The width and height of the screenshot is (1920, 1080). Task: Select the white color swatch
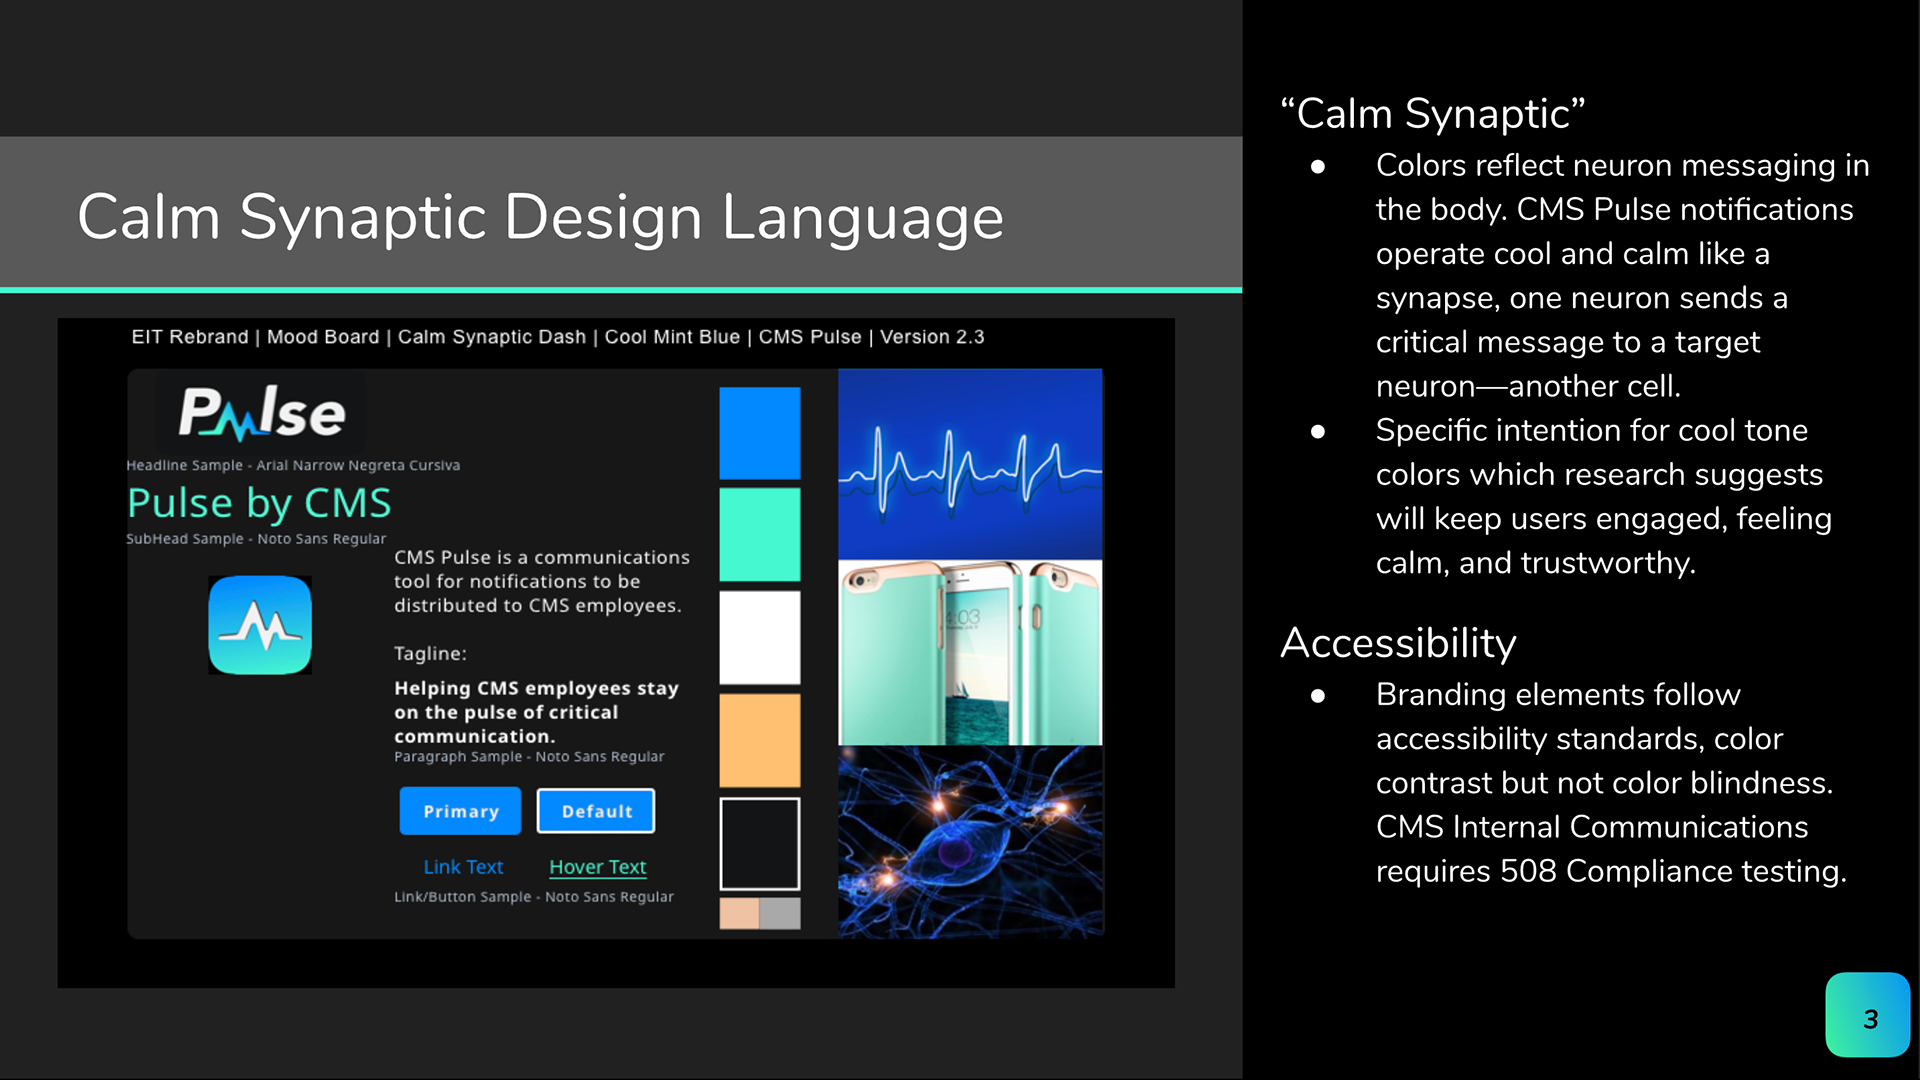click(760, 637)
